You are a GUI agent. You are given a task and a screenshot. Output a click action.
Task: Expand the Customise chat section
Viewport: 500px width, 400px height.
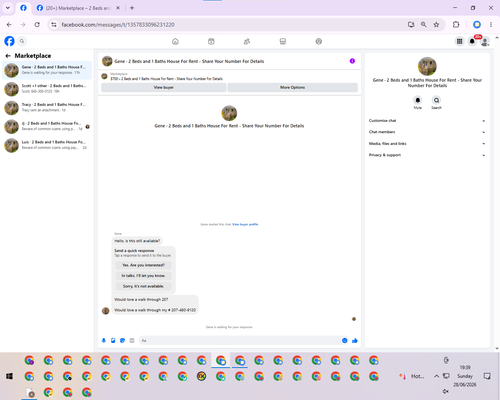tap(427, 121)
